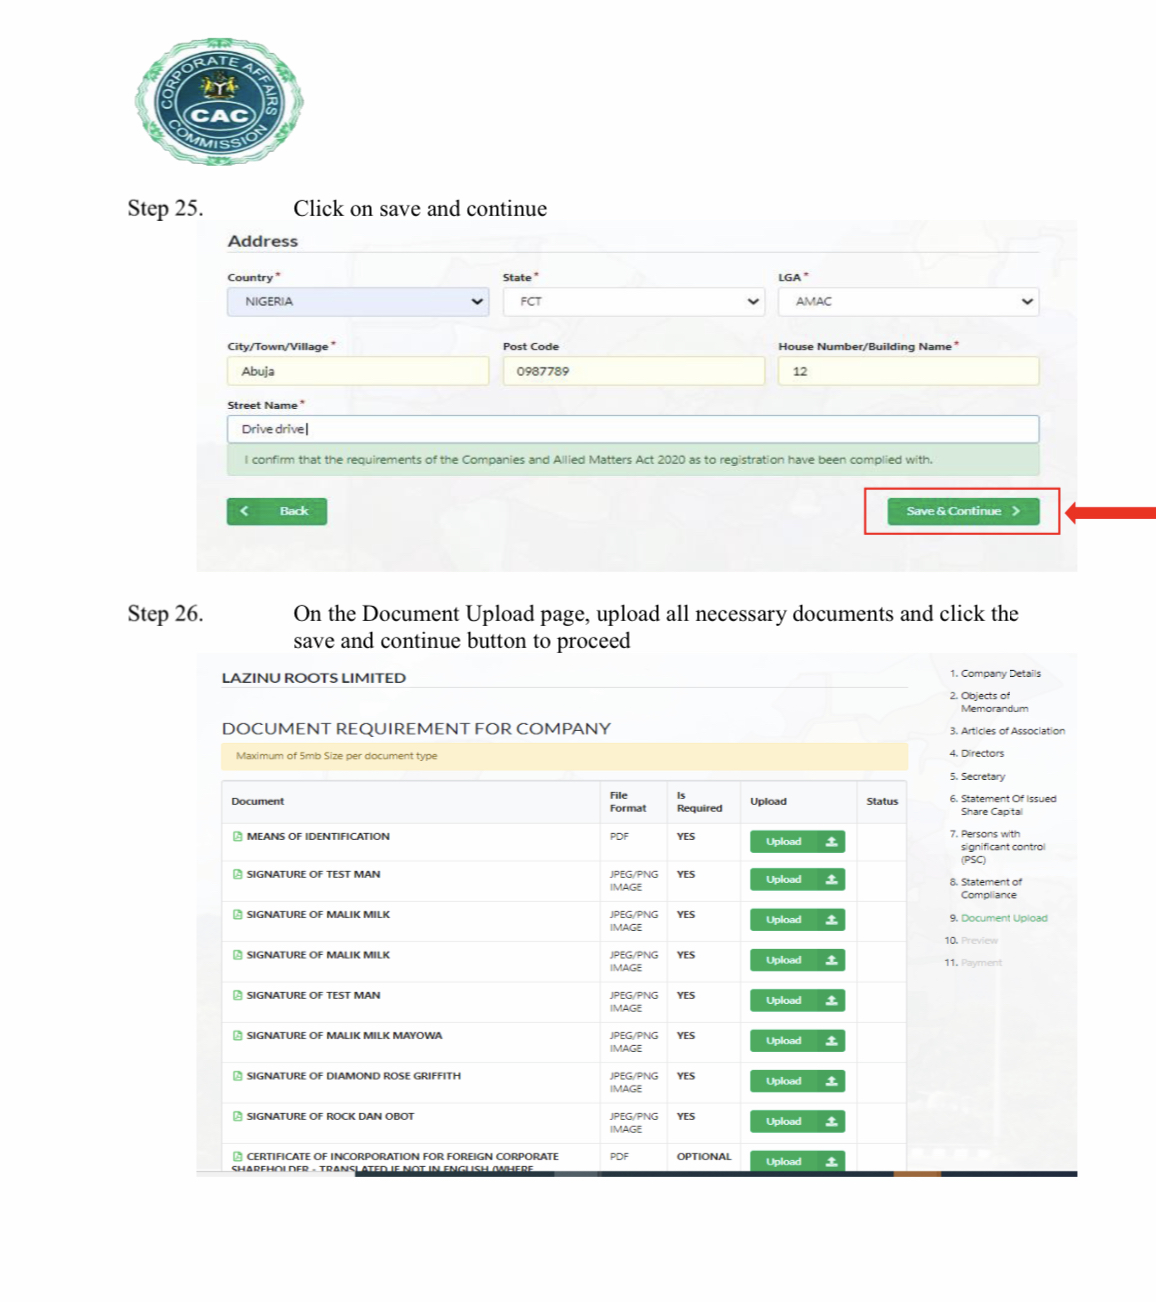The height and width of the screenshot is (1302, 1156).
Task: Upload certificate of incorporation for foreign corporate
Action: pyautogui.click(x=797, y=1161)
